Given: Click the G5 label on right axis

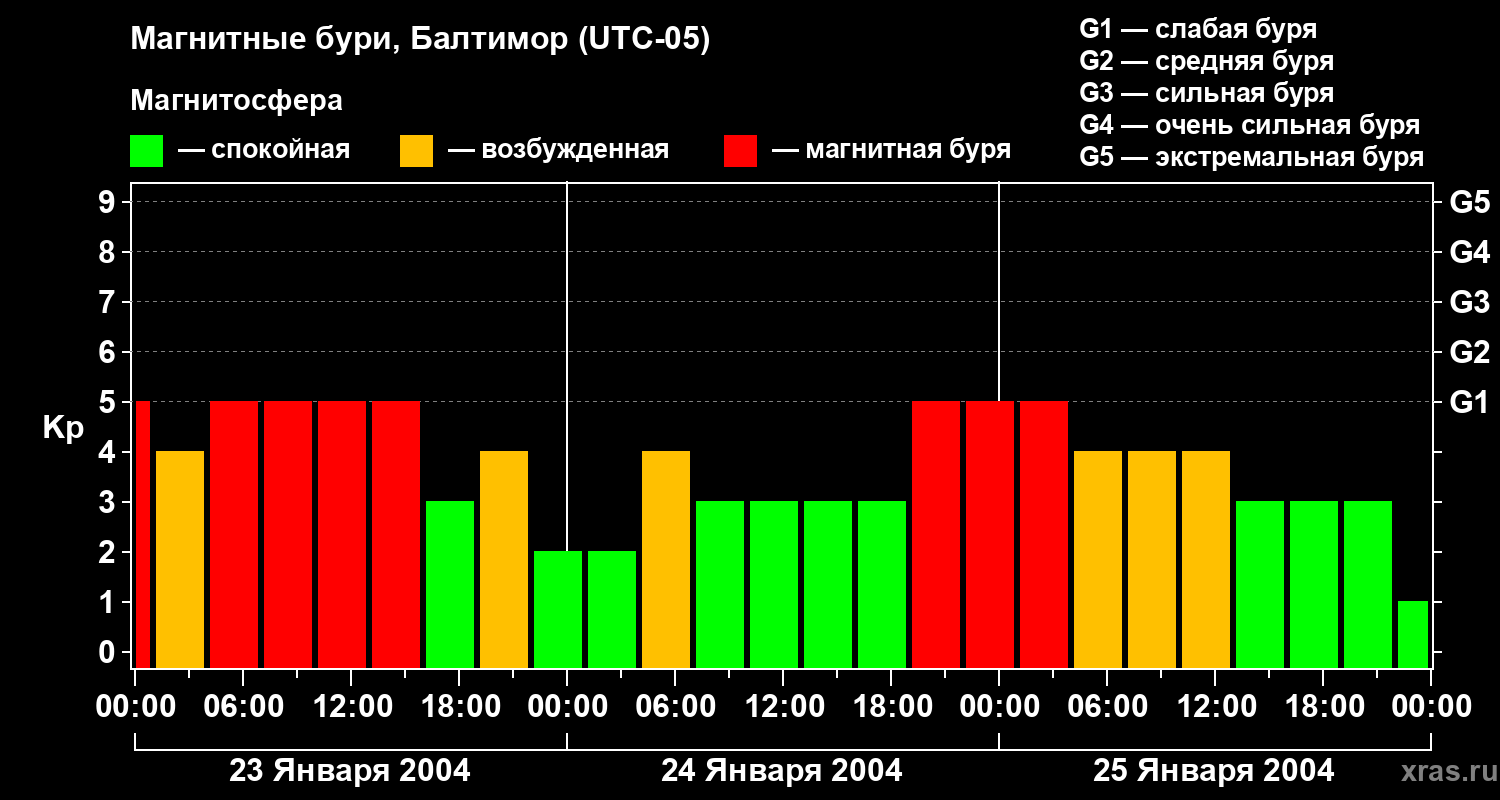Looking at the screenshot, I should (x=1469, y=203).
